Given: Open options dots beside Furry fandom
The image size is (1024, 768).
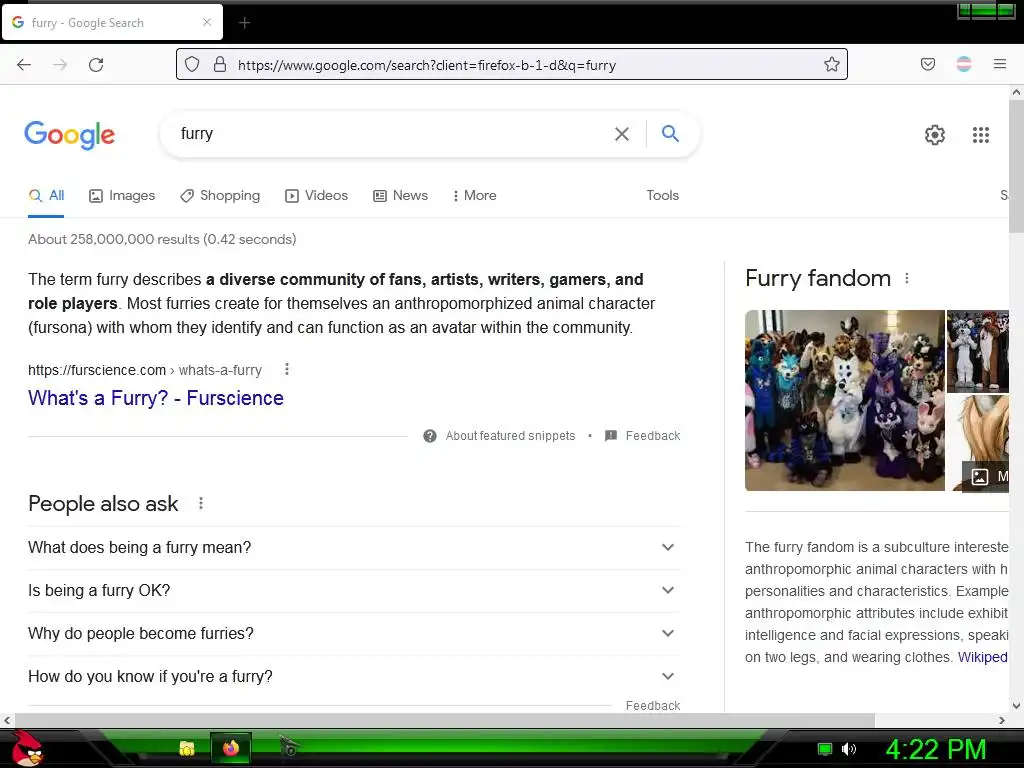Looking at the screenshot, I should click(x=906, y=278).
